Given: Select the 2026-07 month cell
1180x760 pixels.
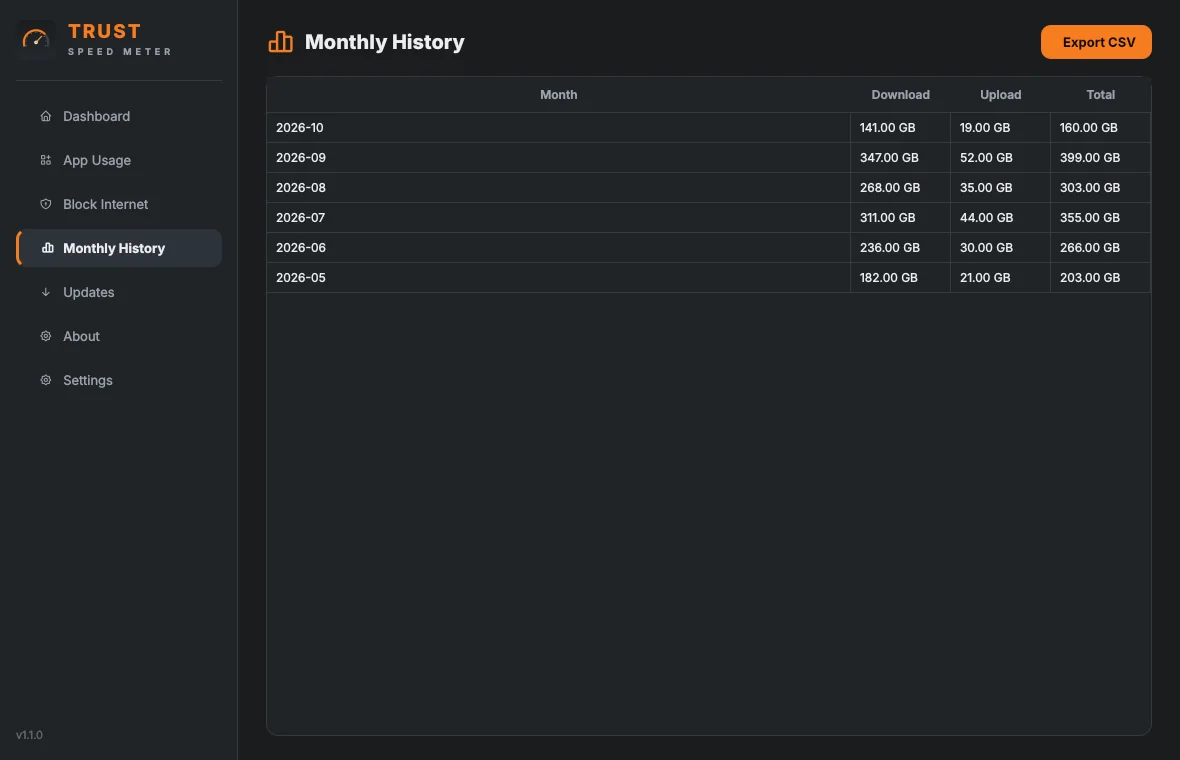Looking at the screenshot, I should (558, 217).
